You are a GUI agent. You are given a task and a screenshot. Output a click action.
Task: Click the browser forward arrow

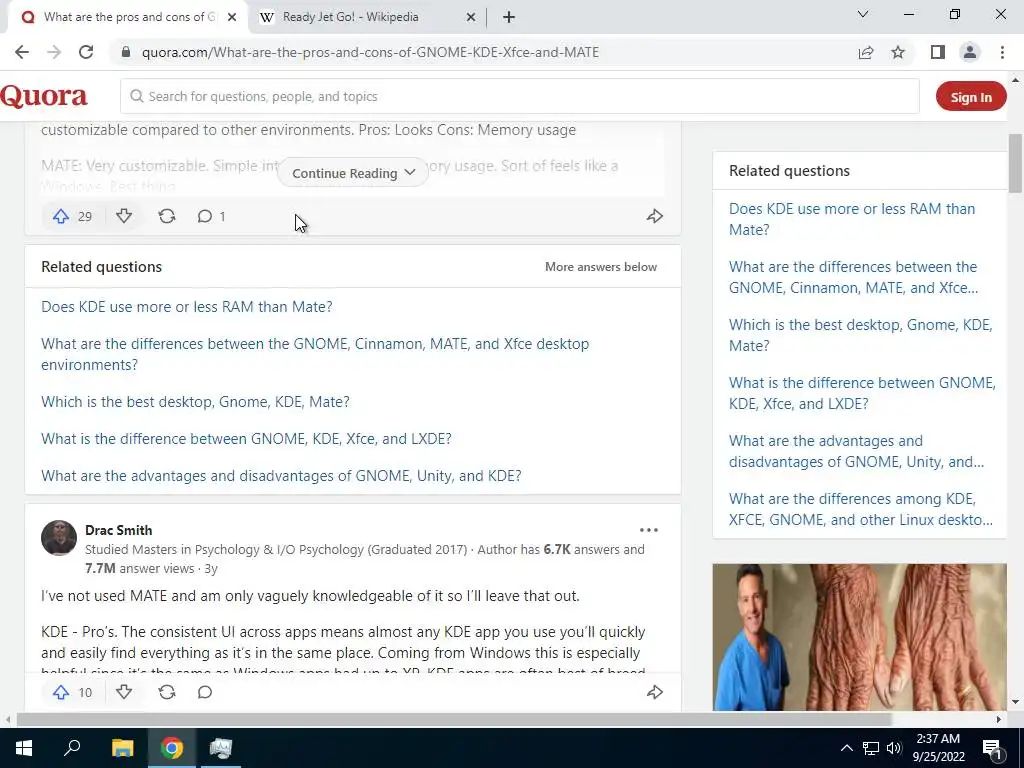[x=54, y=52]
